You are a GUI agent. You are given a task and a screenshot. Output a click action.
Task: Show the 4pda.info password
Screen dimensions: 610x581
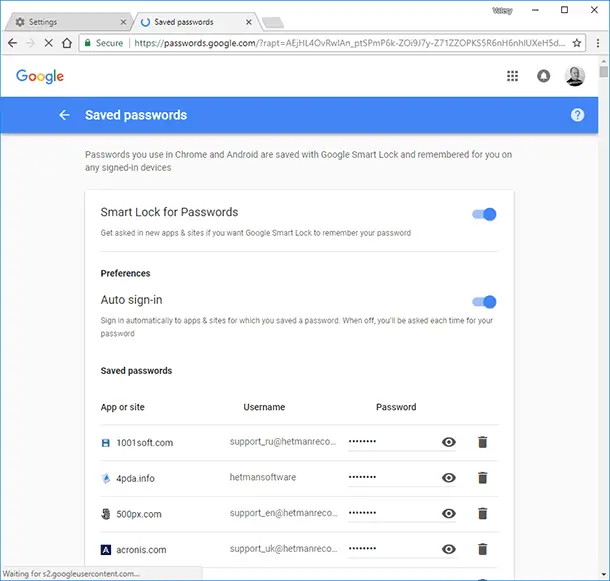(449, 478)
